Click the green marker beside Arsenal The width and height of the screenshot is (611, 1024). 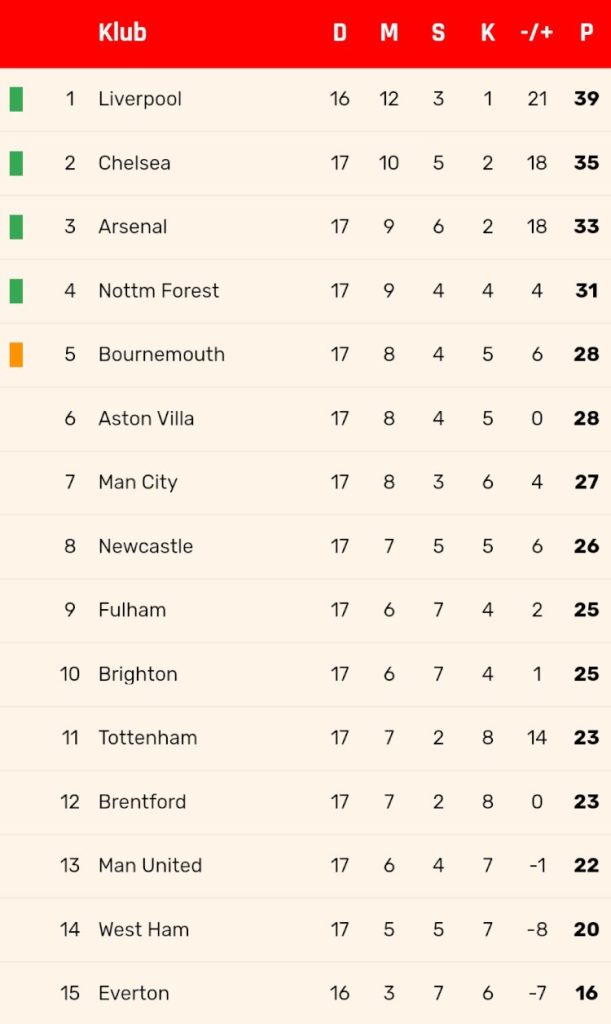pyautogui.click(x=16, y=227)
